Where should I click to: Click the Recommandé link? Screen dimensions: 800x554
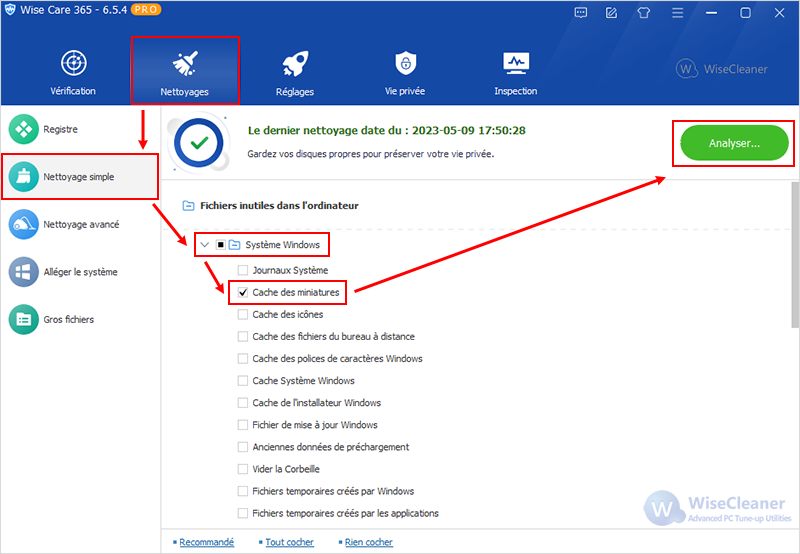206,542
